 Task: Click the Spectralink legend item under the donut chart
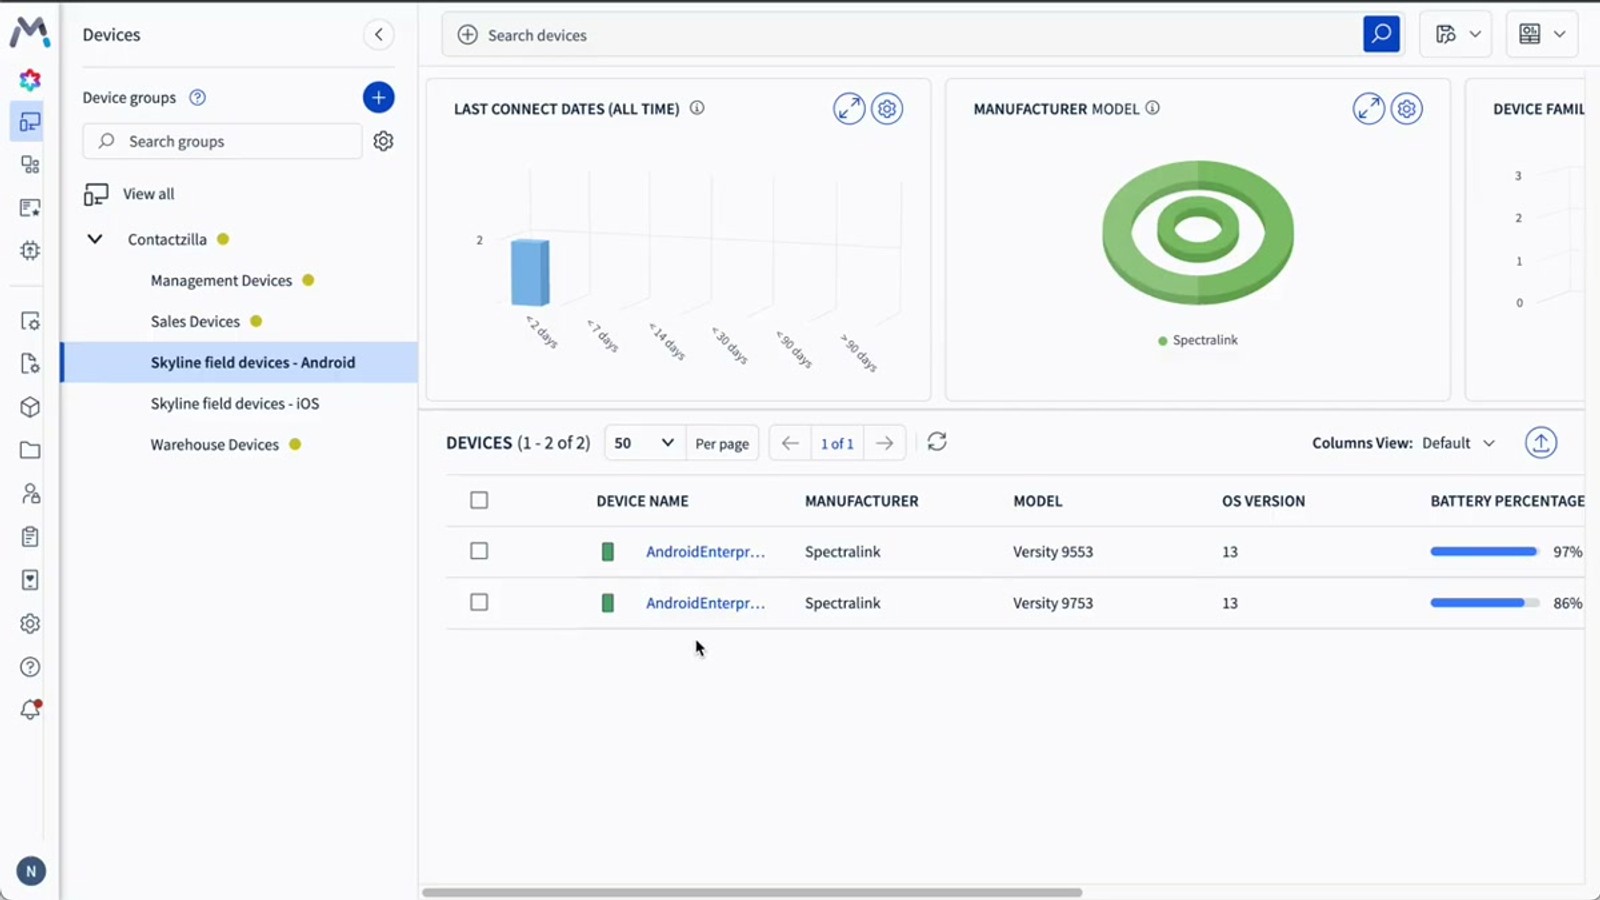tap(1198, 340)
